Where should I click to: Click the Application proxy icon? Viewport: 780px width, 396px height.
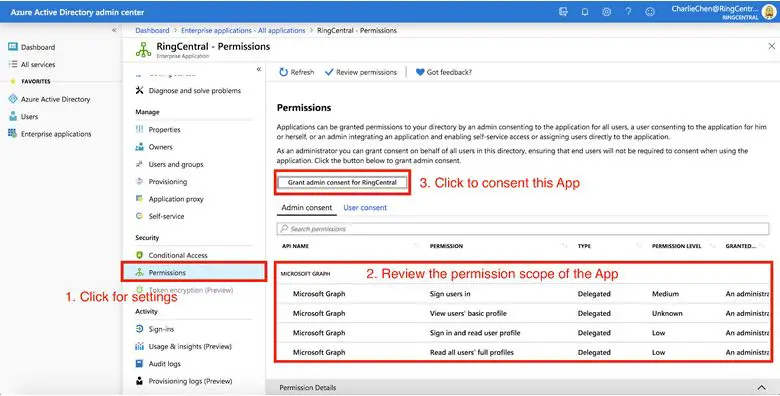point(139,198)
